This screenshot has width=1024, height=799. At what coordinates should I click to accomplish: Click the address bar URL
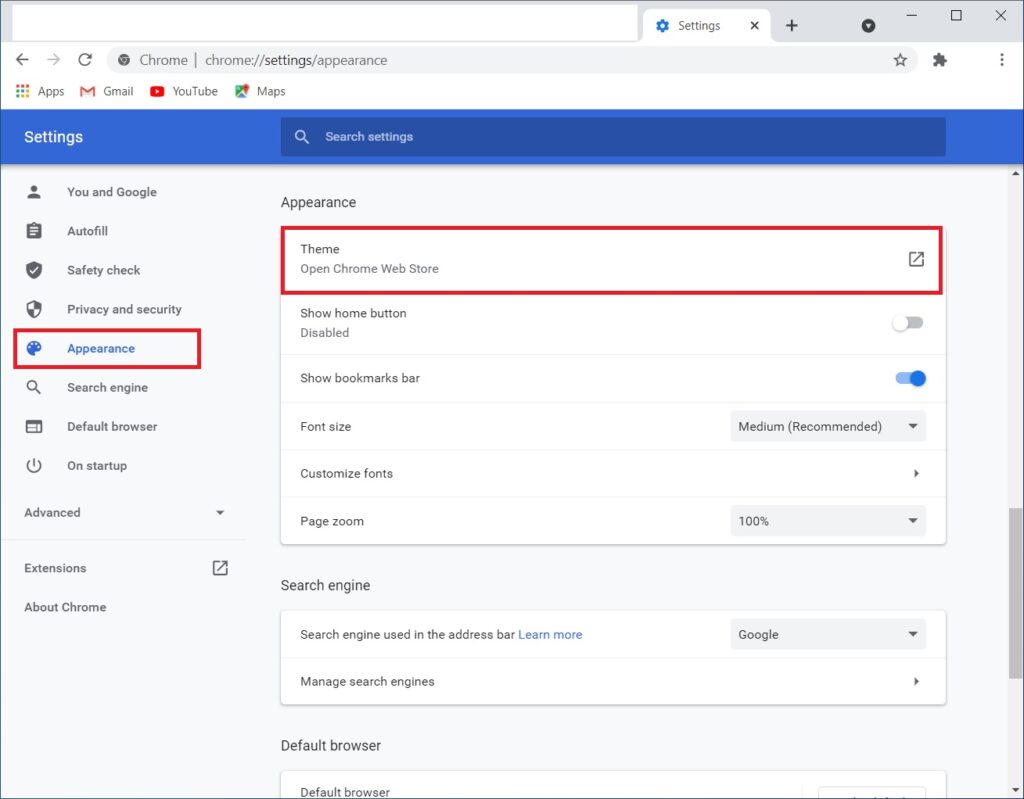coord(296,60)
